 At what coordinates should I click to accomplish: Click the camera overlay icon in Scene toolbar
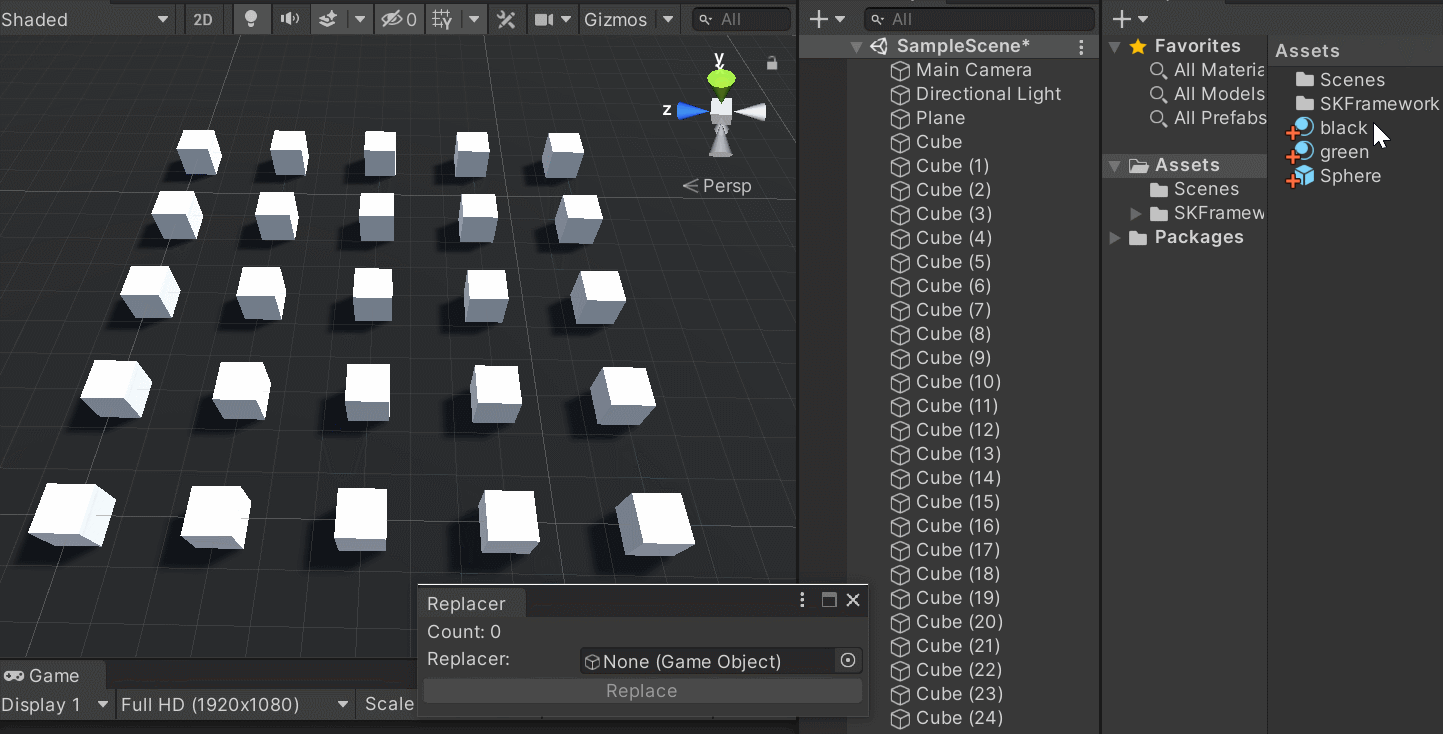coord(544,19)
